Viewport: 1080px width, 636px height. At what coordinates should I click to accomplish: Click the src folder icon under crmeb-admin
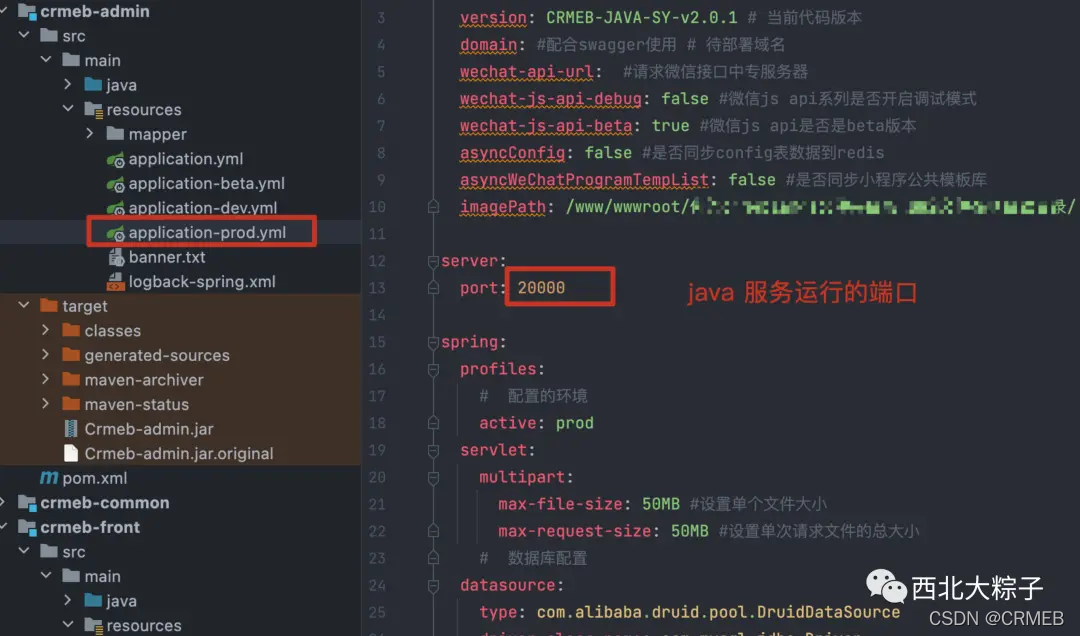coord(49,35)
